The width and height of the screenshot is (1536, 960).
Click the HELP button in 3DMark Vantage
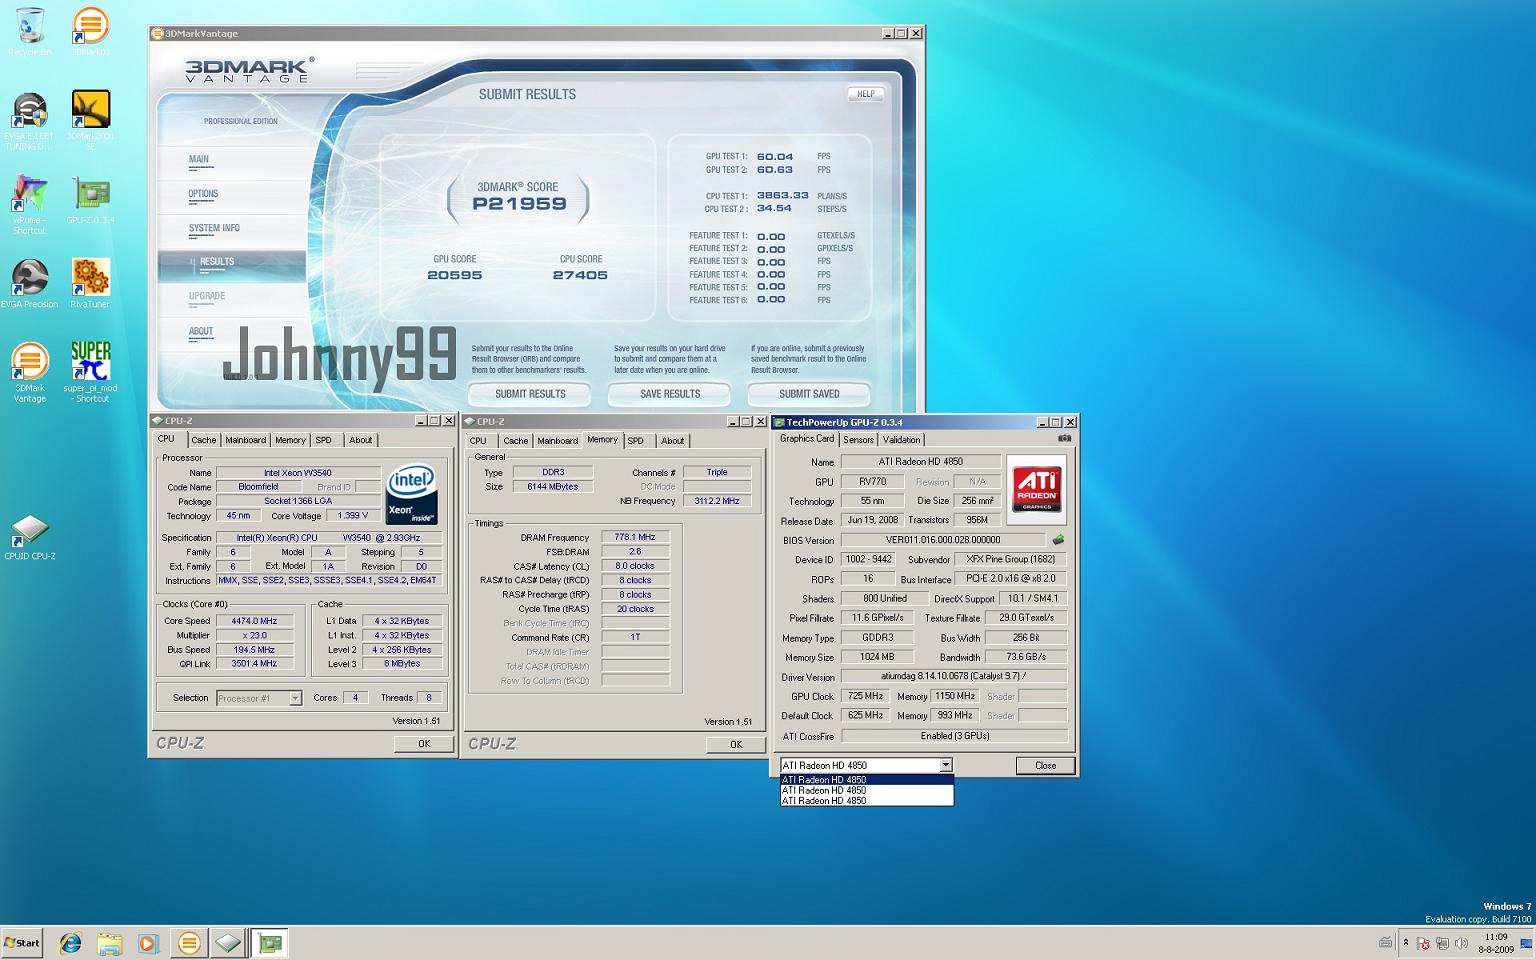point(866,94)
